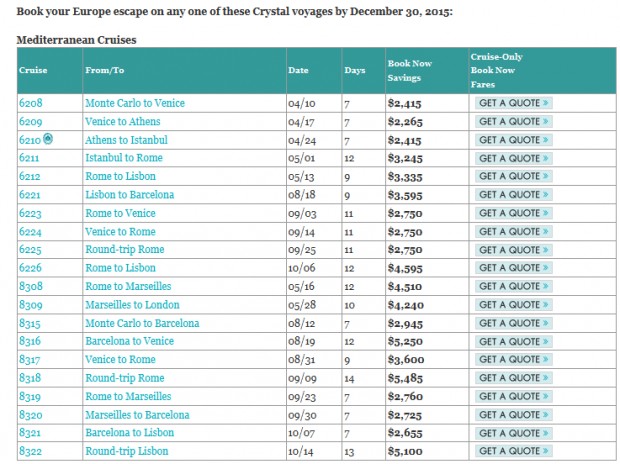Get a quote for cruise 8321
The height and width of the screenshot is (464, 620).
pyautogui.click(x=513, y=434)
